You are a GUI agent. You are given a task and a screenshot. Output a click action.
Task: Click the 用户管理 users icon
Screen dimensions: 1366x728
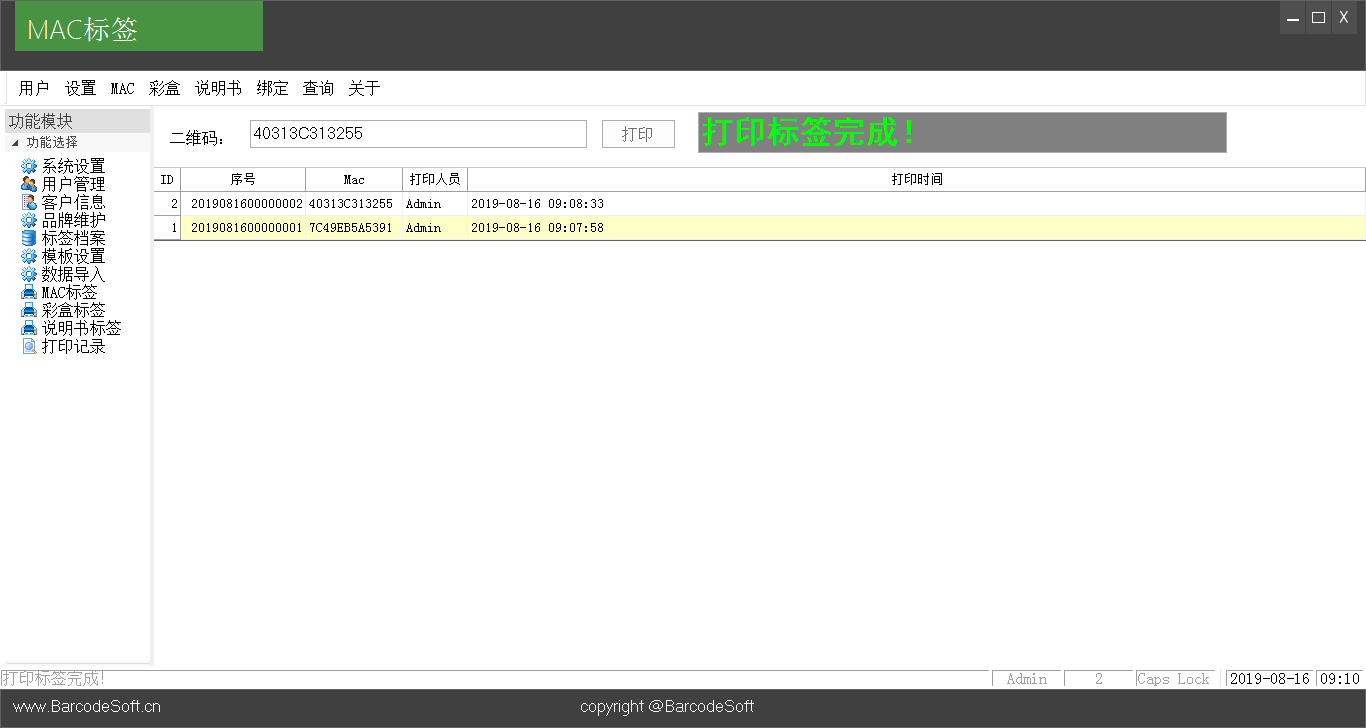click(29, 184)
